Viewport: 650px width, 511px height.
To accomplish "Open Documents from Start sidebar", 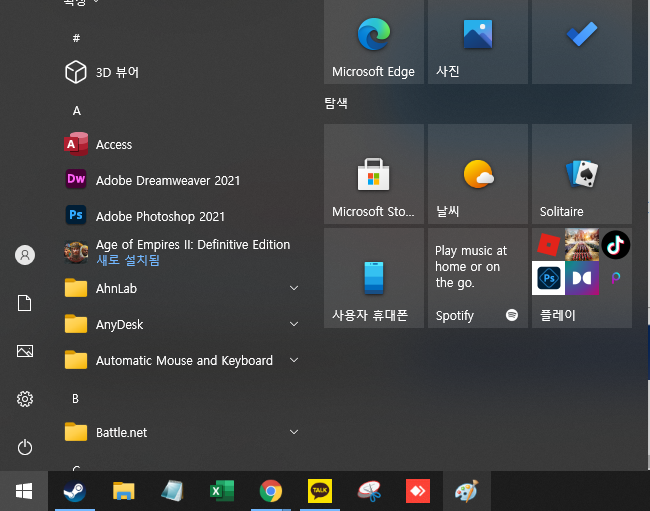I will (25, 303).
